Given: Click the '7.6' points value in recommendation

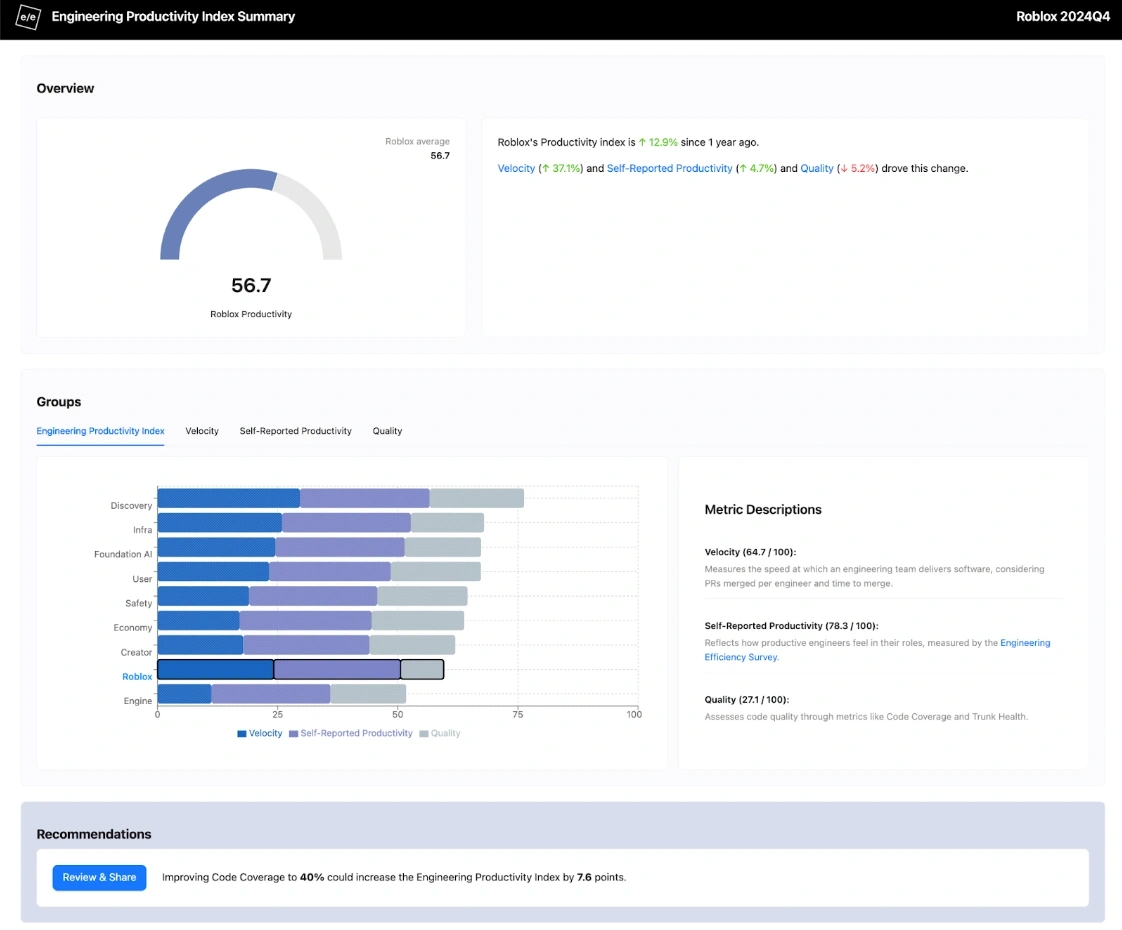Looking at the screenshot, I should 584,877.
